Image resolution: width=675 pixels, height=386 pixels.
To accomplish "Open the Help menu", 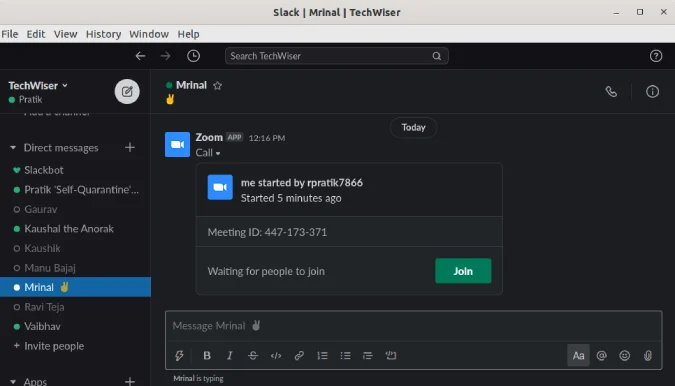I will tap(189, 34).
